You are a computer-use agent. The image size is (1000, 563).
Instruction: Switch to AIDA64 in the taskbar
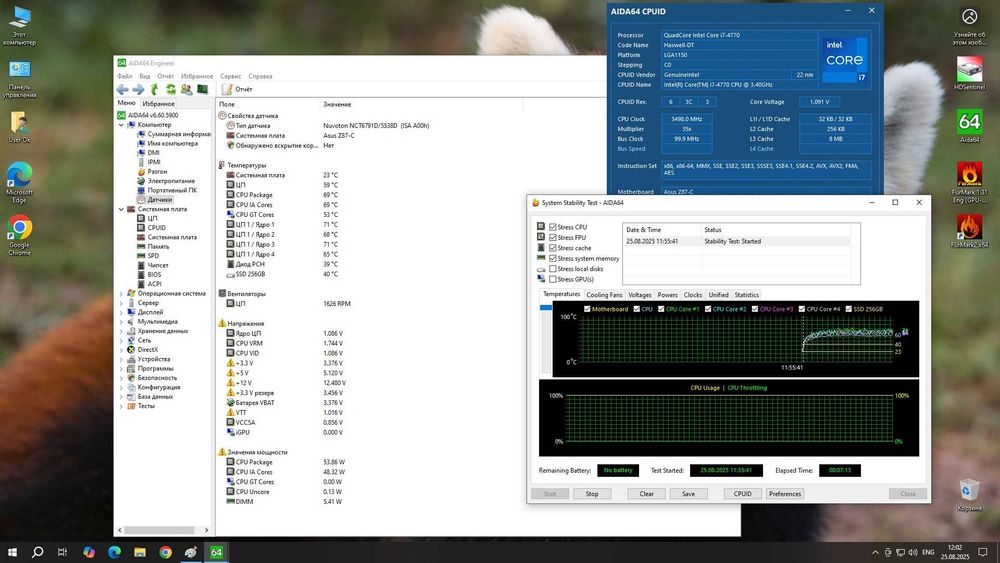point(216,552)
